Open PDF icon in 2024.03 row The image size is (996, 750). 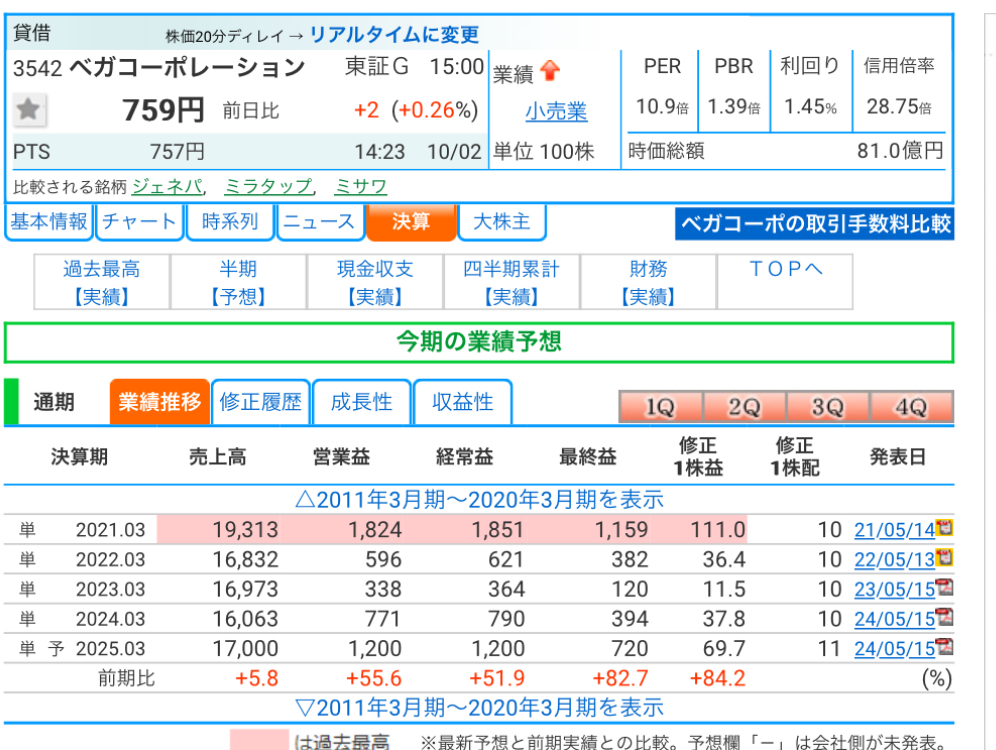945,617
